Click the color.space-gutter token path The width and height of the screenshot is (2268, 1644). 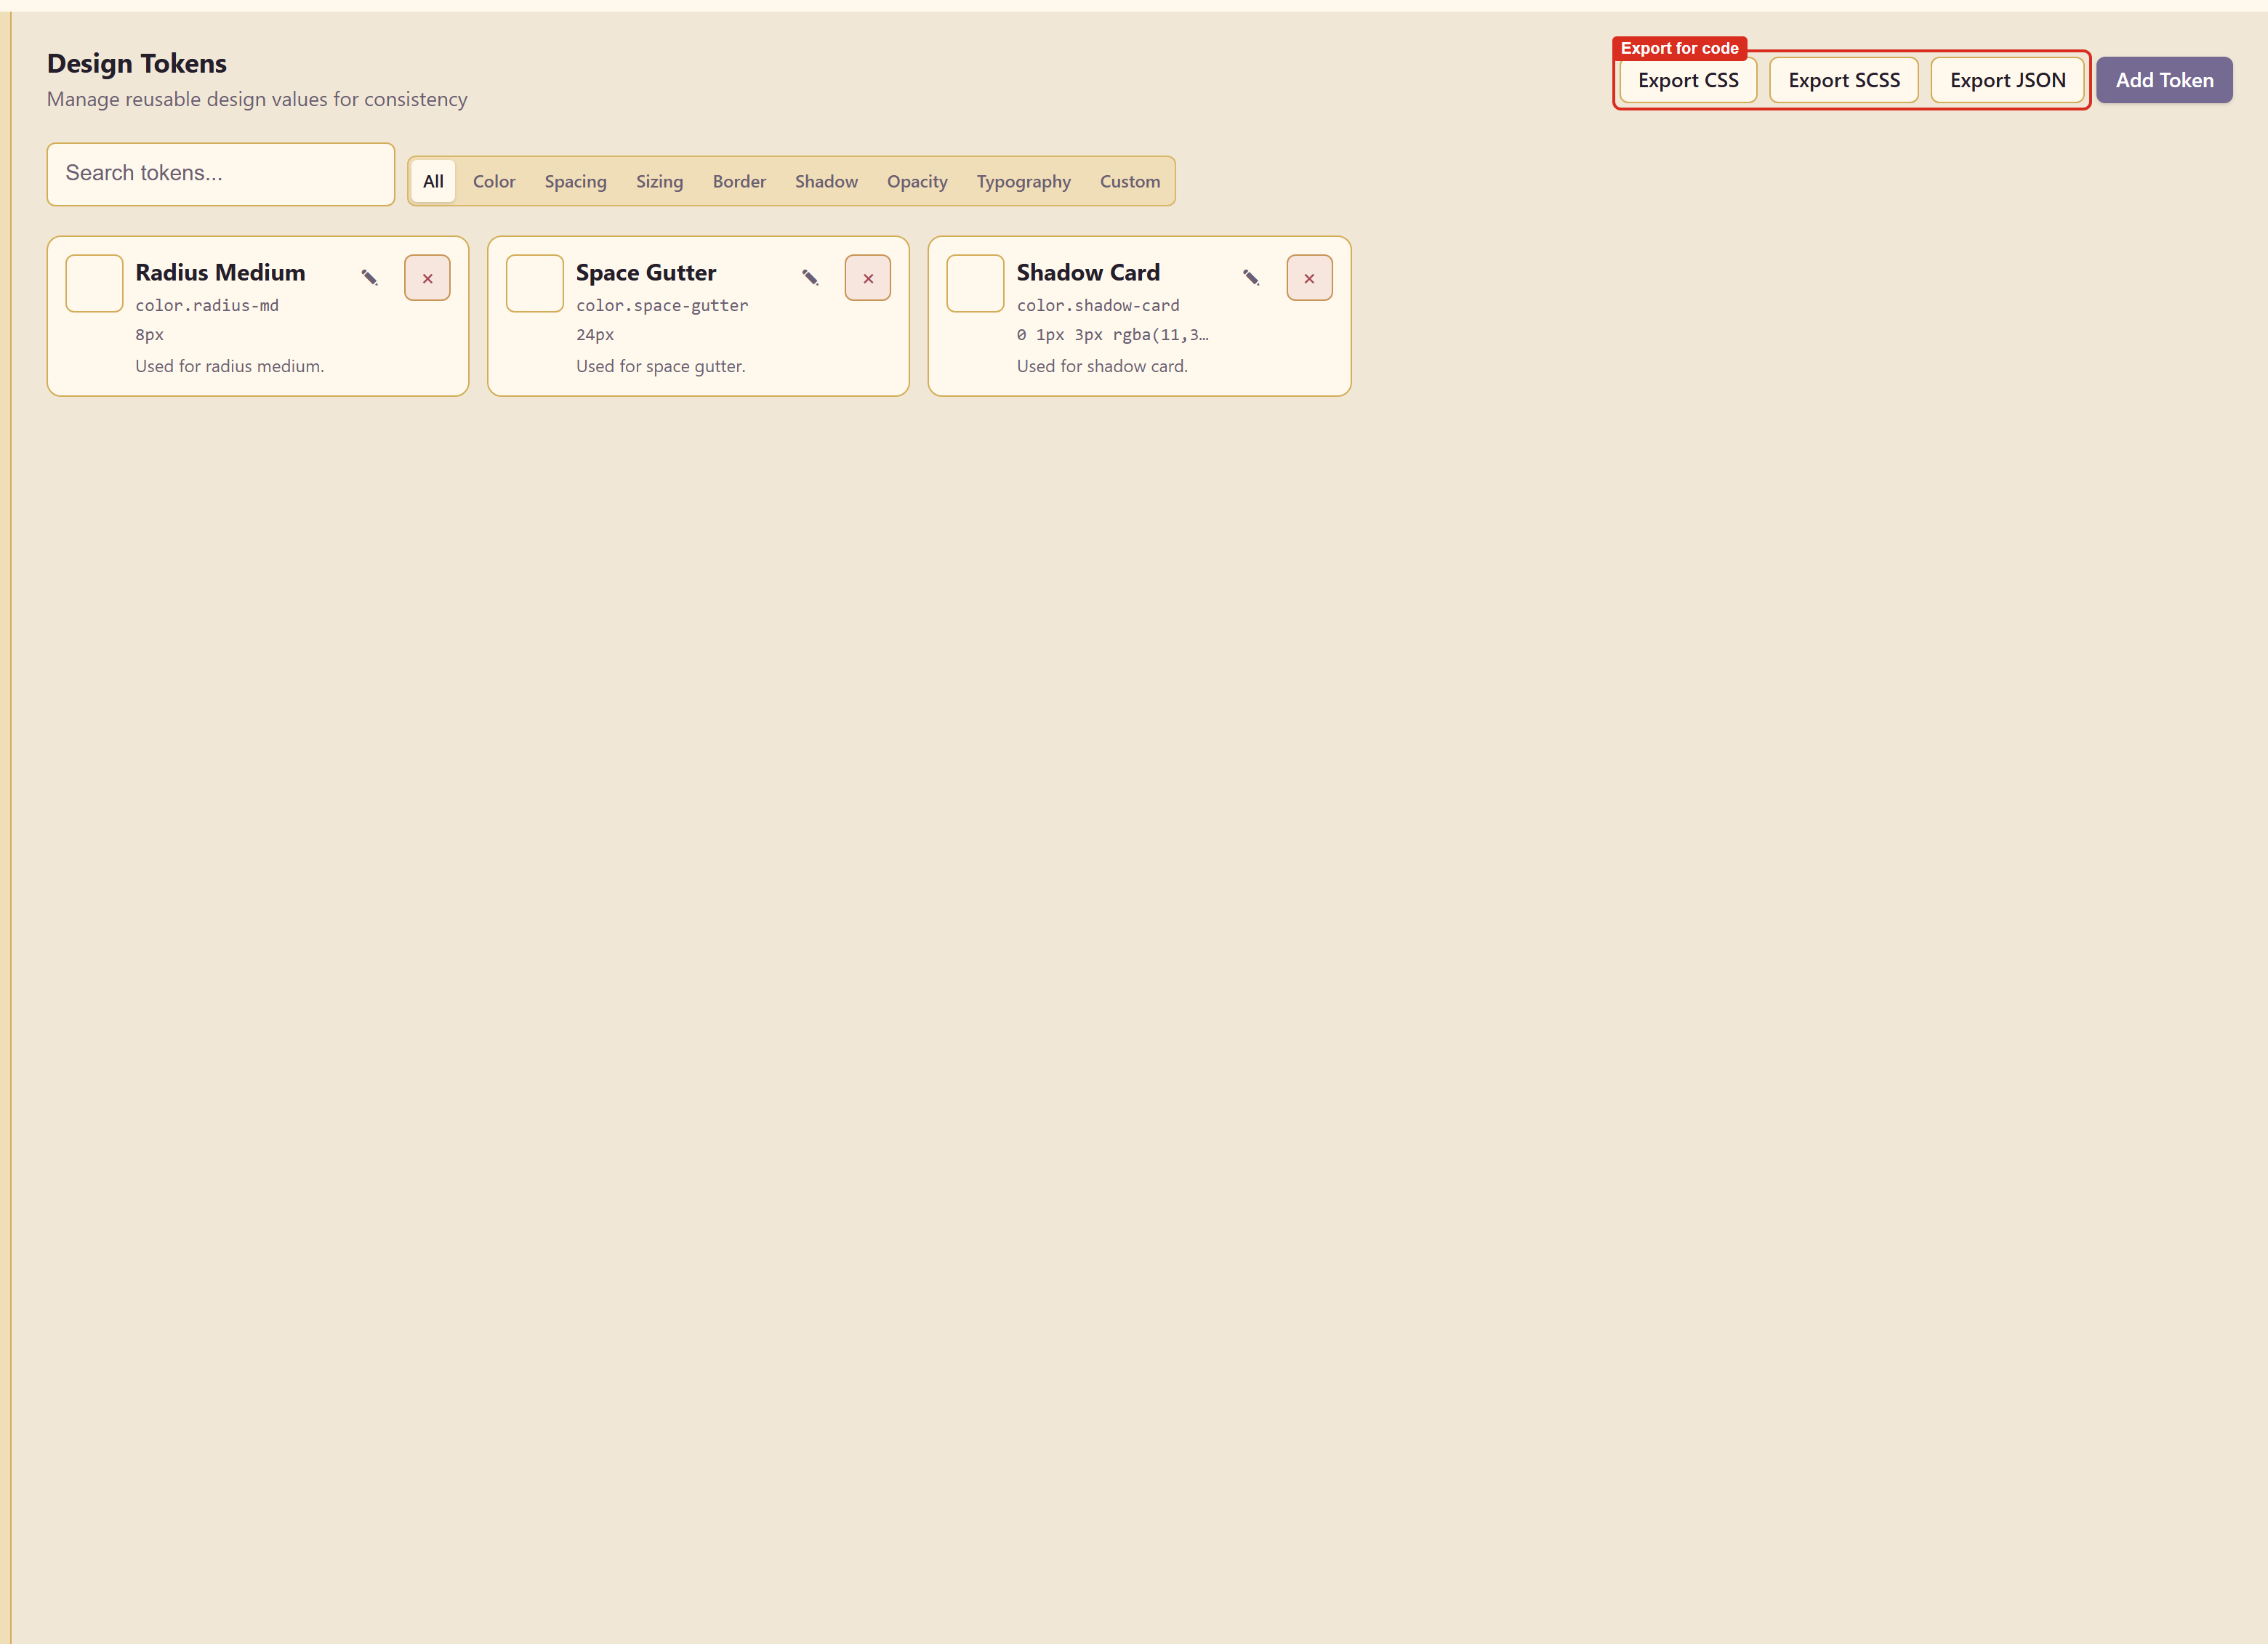[x=662, y=305]
